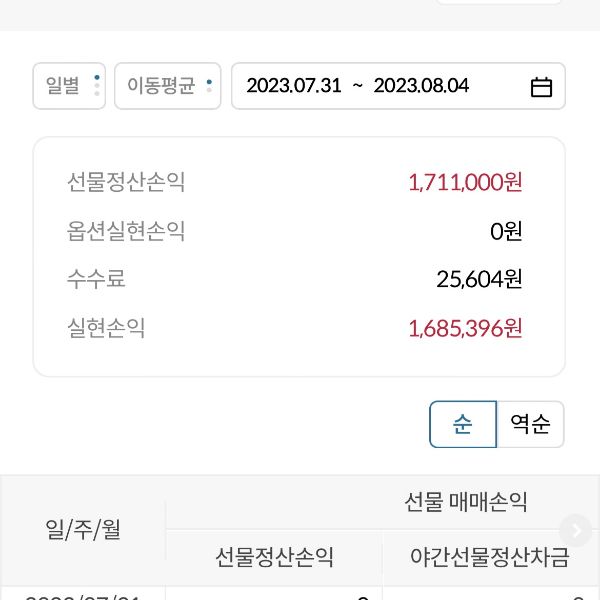Open the 일별 period dropdown
Image resolution: width=600 pixels, height=600 pixels.
coord(69,86)
